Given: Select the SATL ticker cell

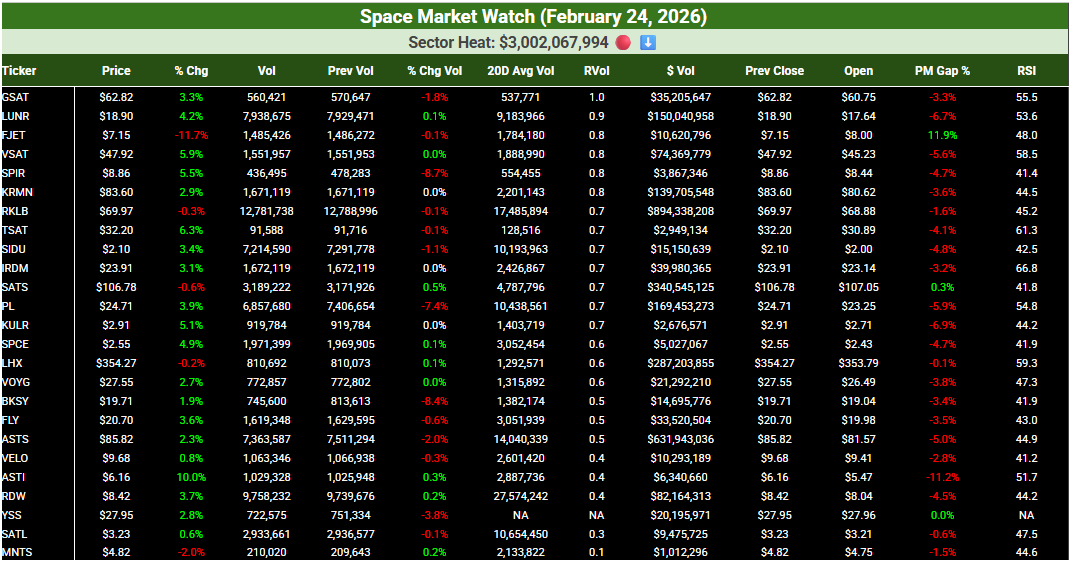Looking at the screenshot, I should tap(14, 535).
